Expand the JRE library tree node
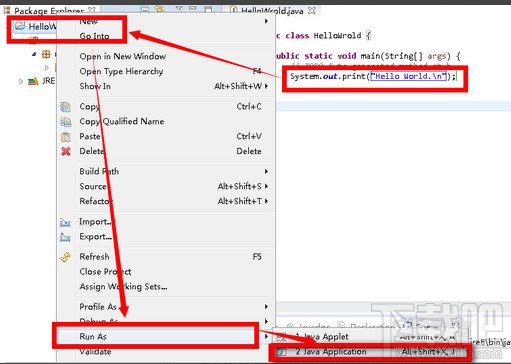Image resolution: width=511 pixels, height=364 pixels. pos(21,81)
